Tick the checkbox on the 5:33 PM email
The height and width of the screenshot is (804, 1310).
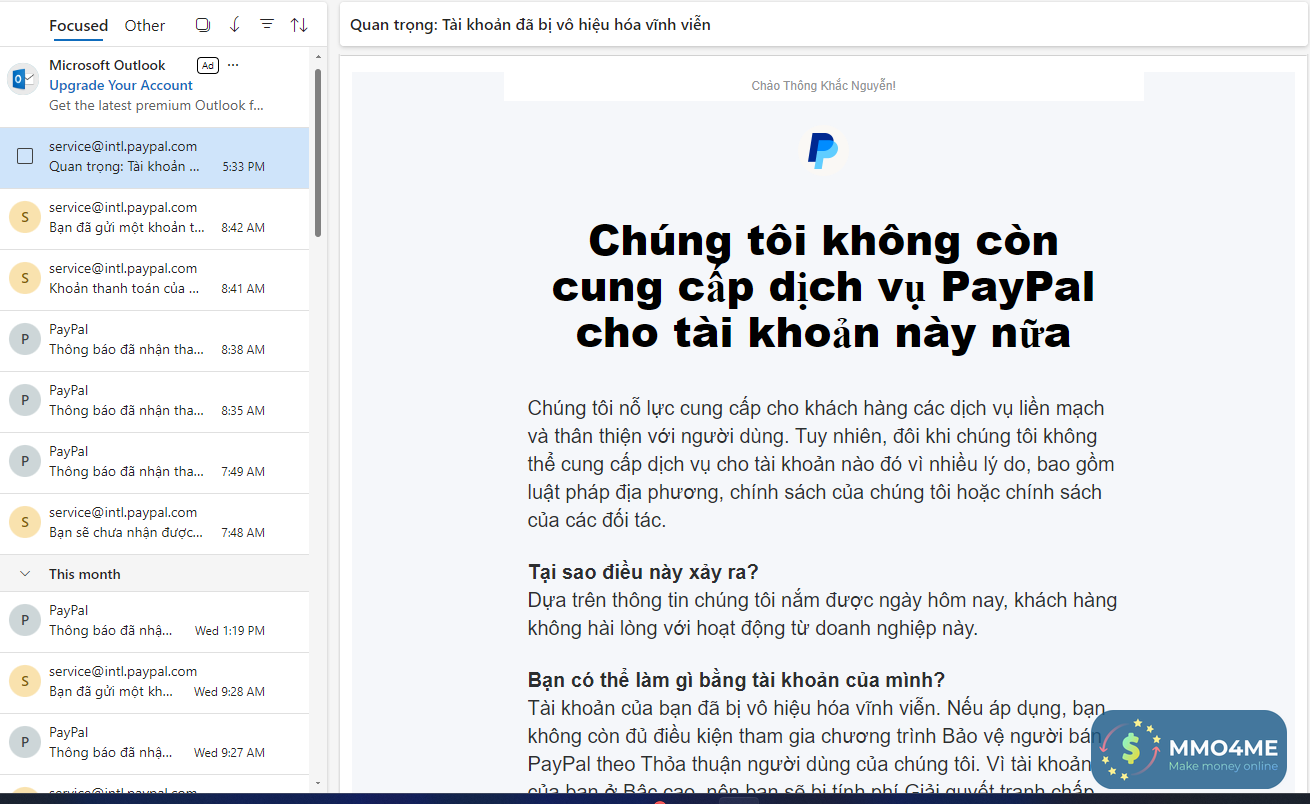click(25, 156)
